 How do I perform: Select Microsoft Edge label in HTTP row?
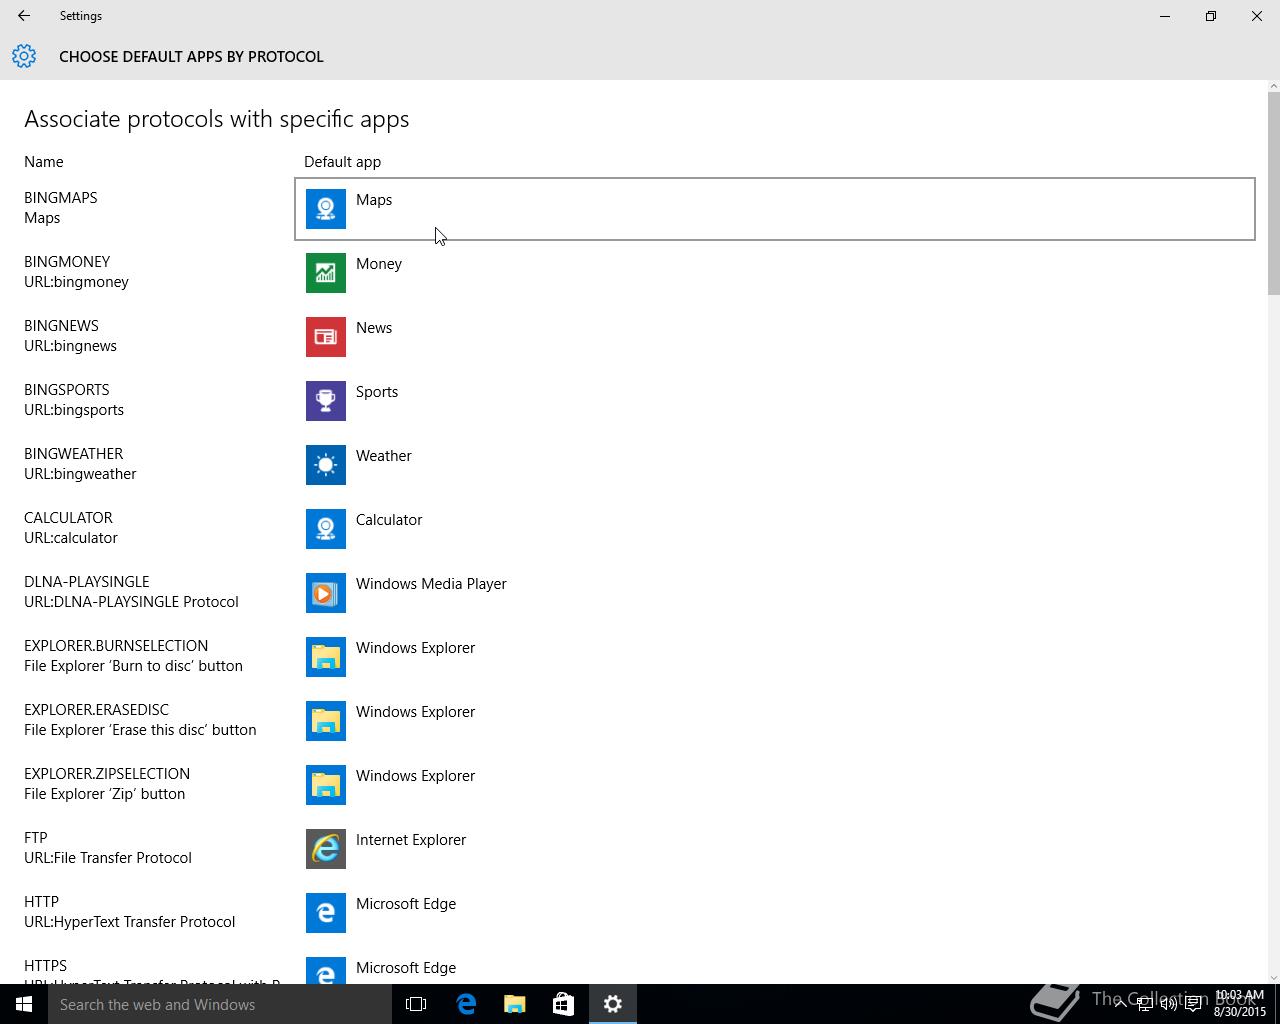[x=406, y=904]
